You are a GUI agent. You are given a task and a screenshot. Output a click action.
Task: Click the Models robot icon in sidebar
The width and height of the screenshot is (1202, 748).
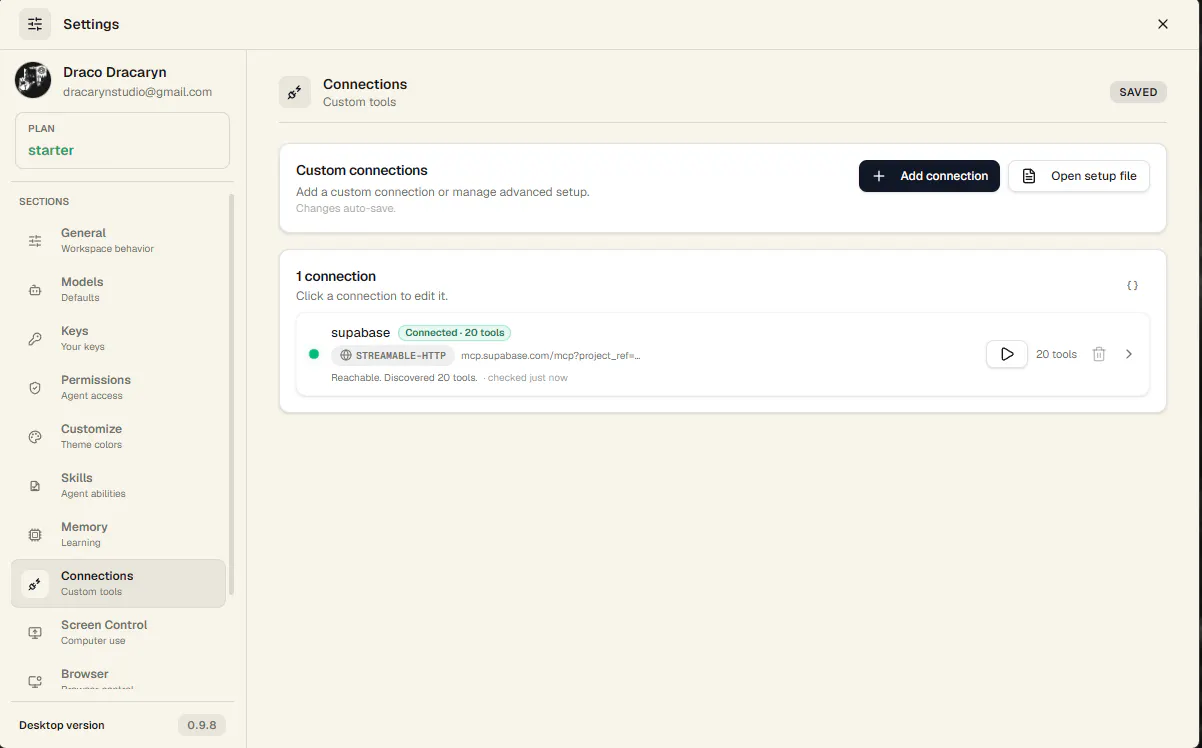coord(35,289)
